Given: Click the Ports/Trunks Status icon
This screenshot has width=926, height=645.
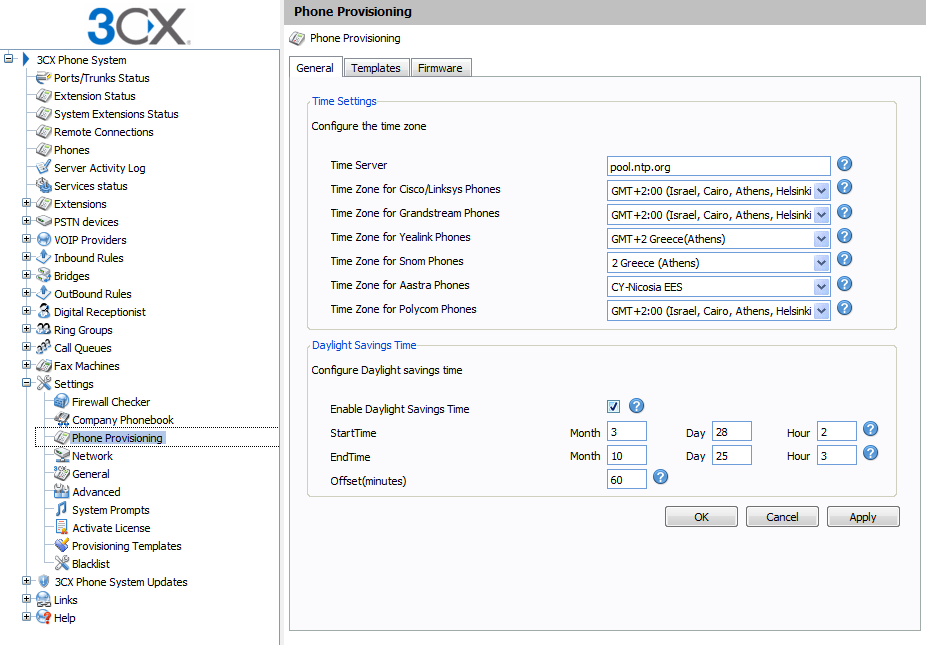Looking at the screenshot, I should point(44,77).
